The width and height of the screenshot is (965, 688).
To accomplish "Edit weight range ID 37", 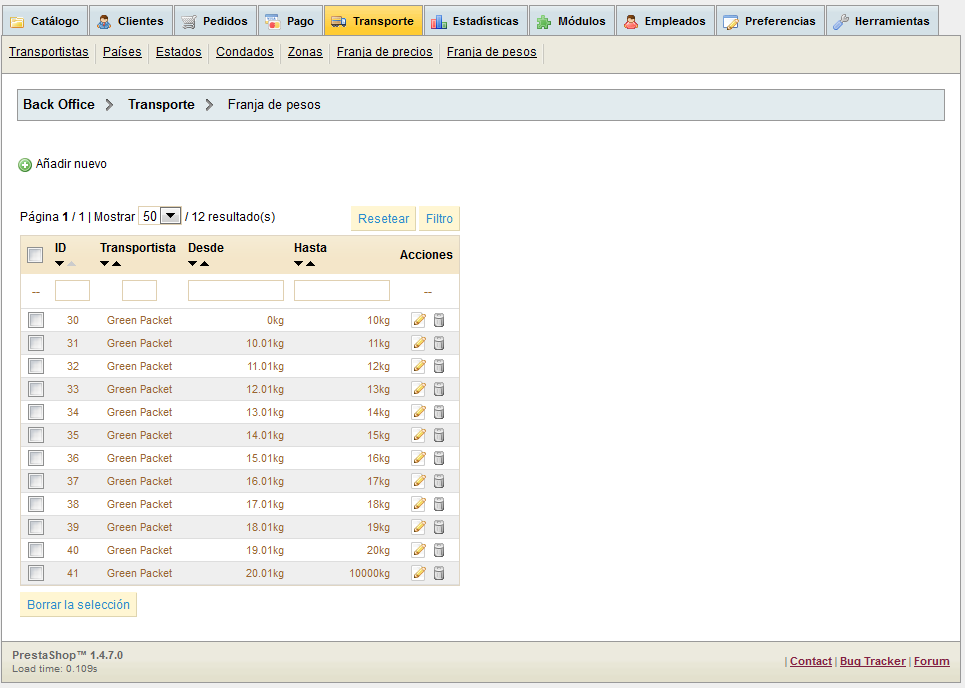I will click(418, 481).
